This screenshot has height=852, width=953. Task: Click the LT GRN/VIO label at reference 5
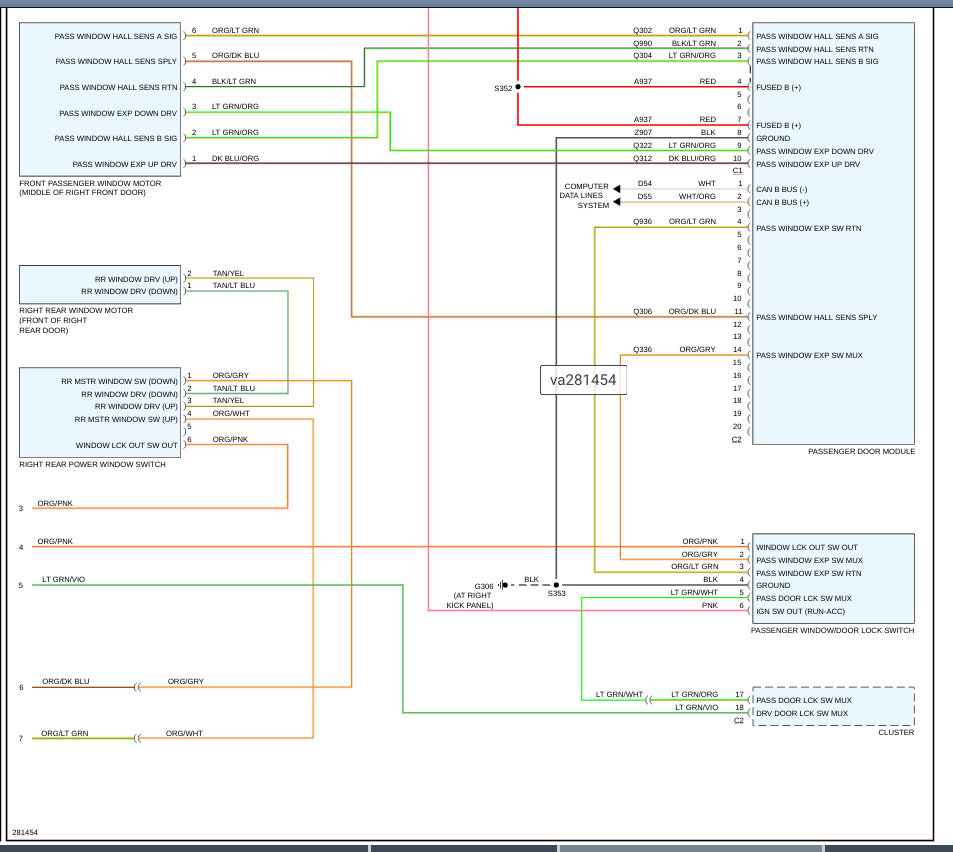[x=63, y=580]
